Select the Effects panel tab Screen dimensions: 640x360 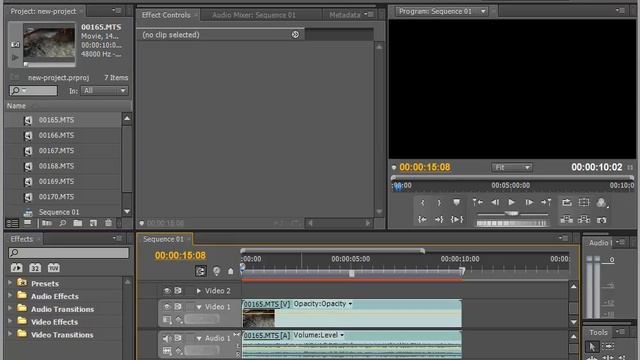22,239
